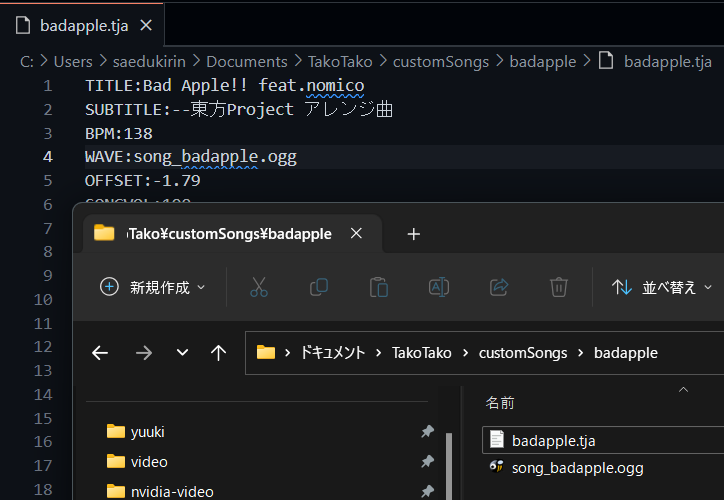Click badapple.tja file in the editor breadcrumb
This screenshot has height=500, width=724.
point(667,61)
